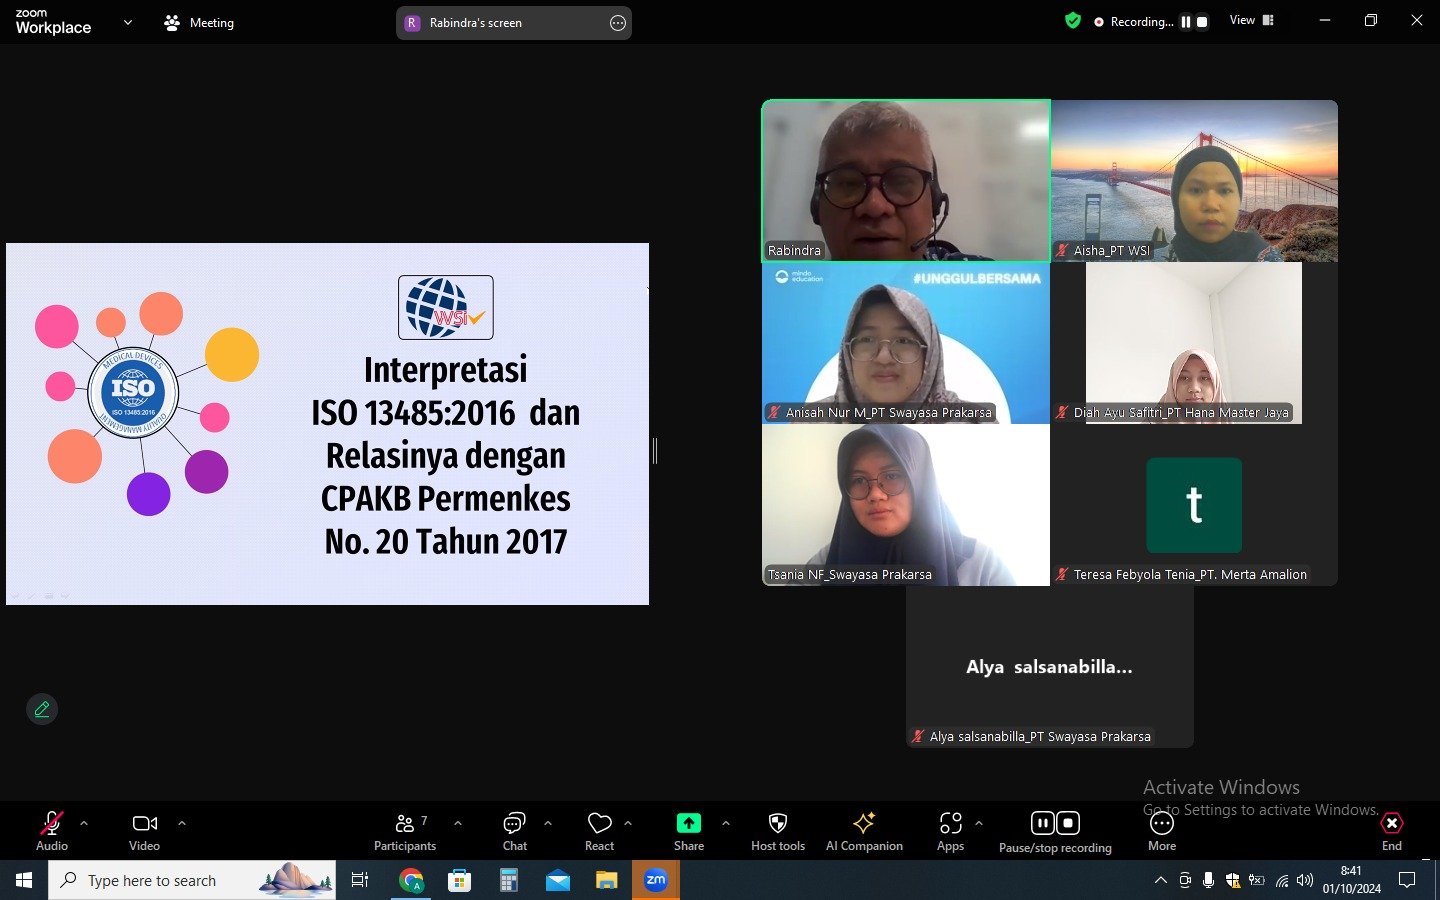The height and width of the screenshot is (900, 1440).
Task: Select Rabindra's video tile
Action: (x=906, y=181)
